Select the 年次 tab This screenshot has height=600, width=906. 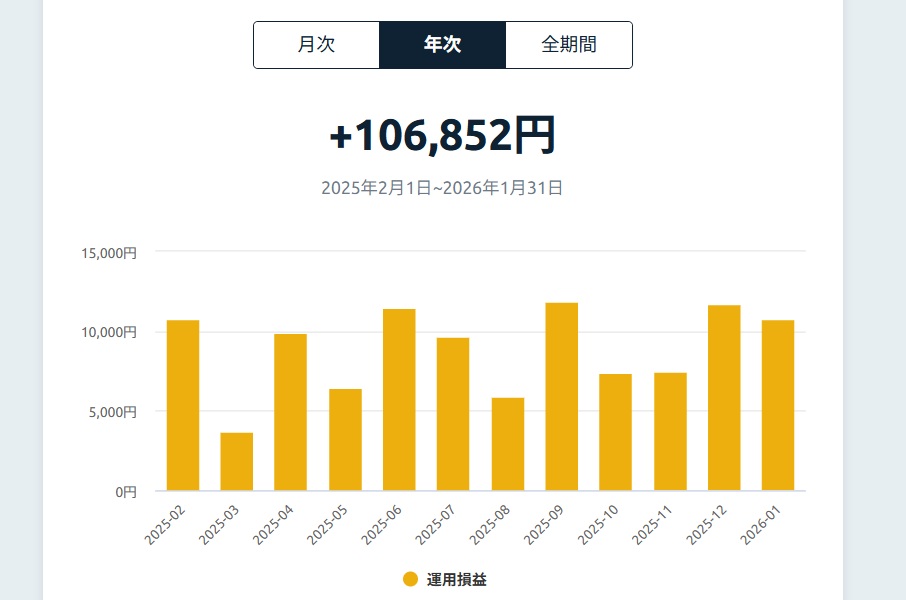[442, 45]
